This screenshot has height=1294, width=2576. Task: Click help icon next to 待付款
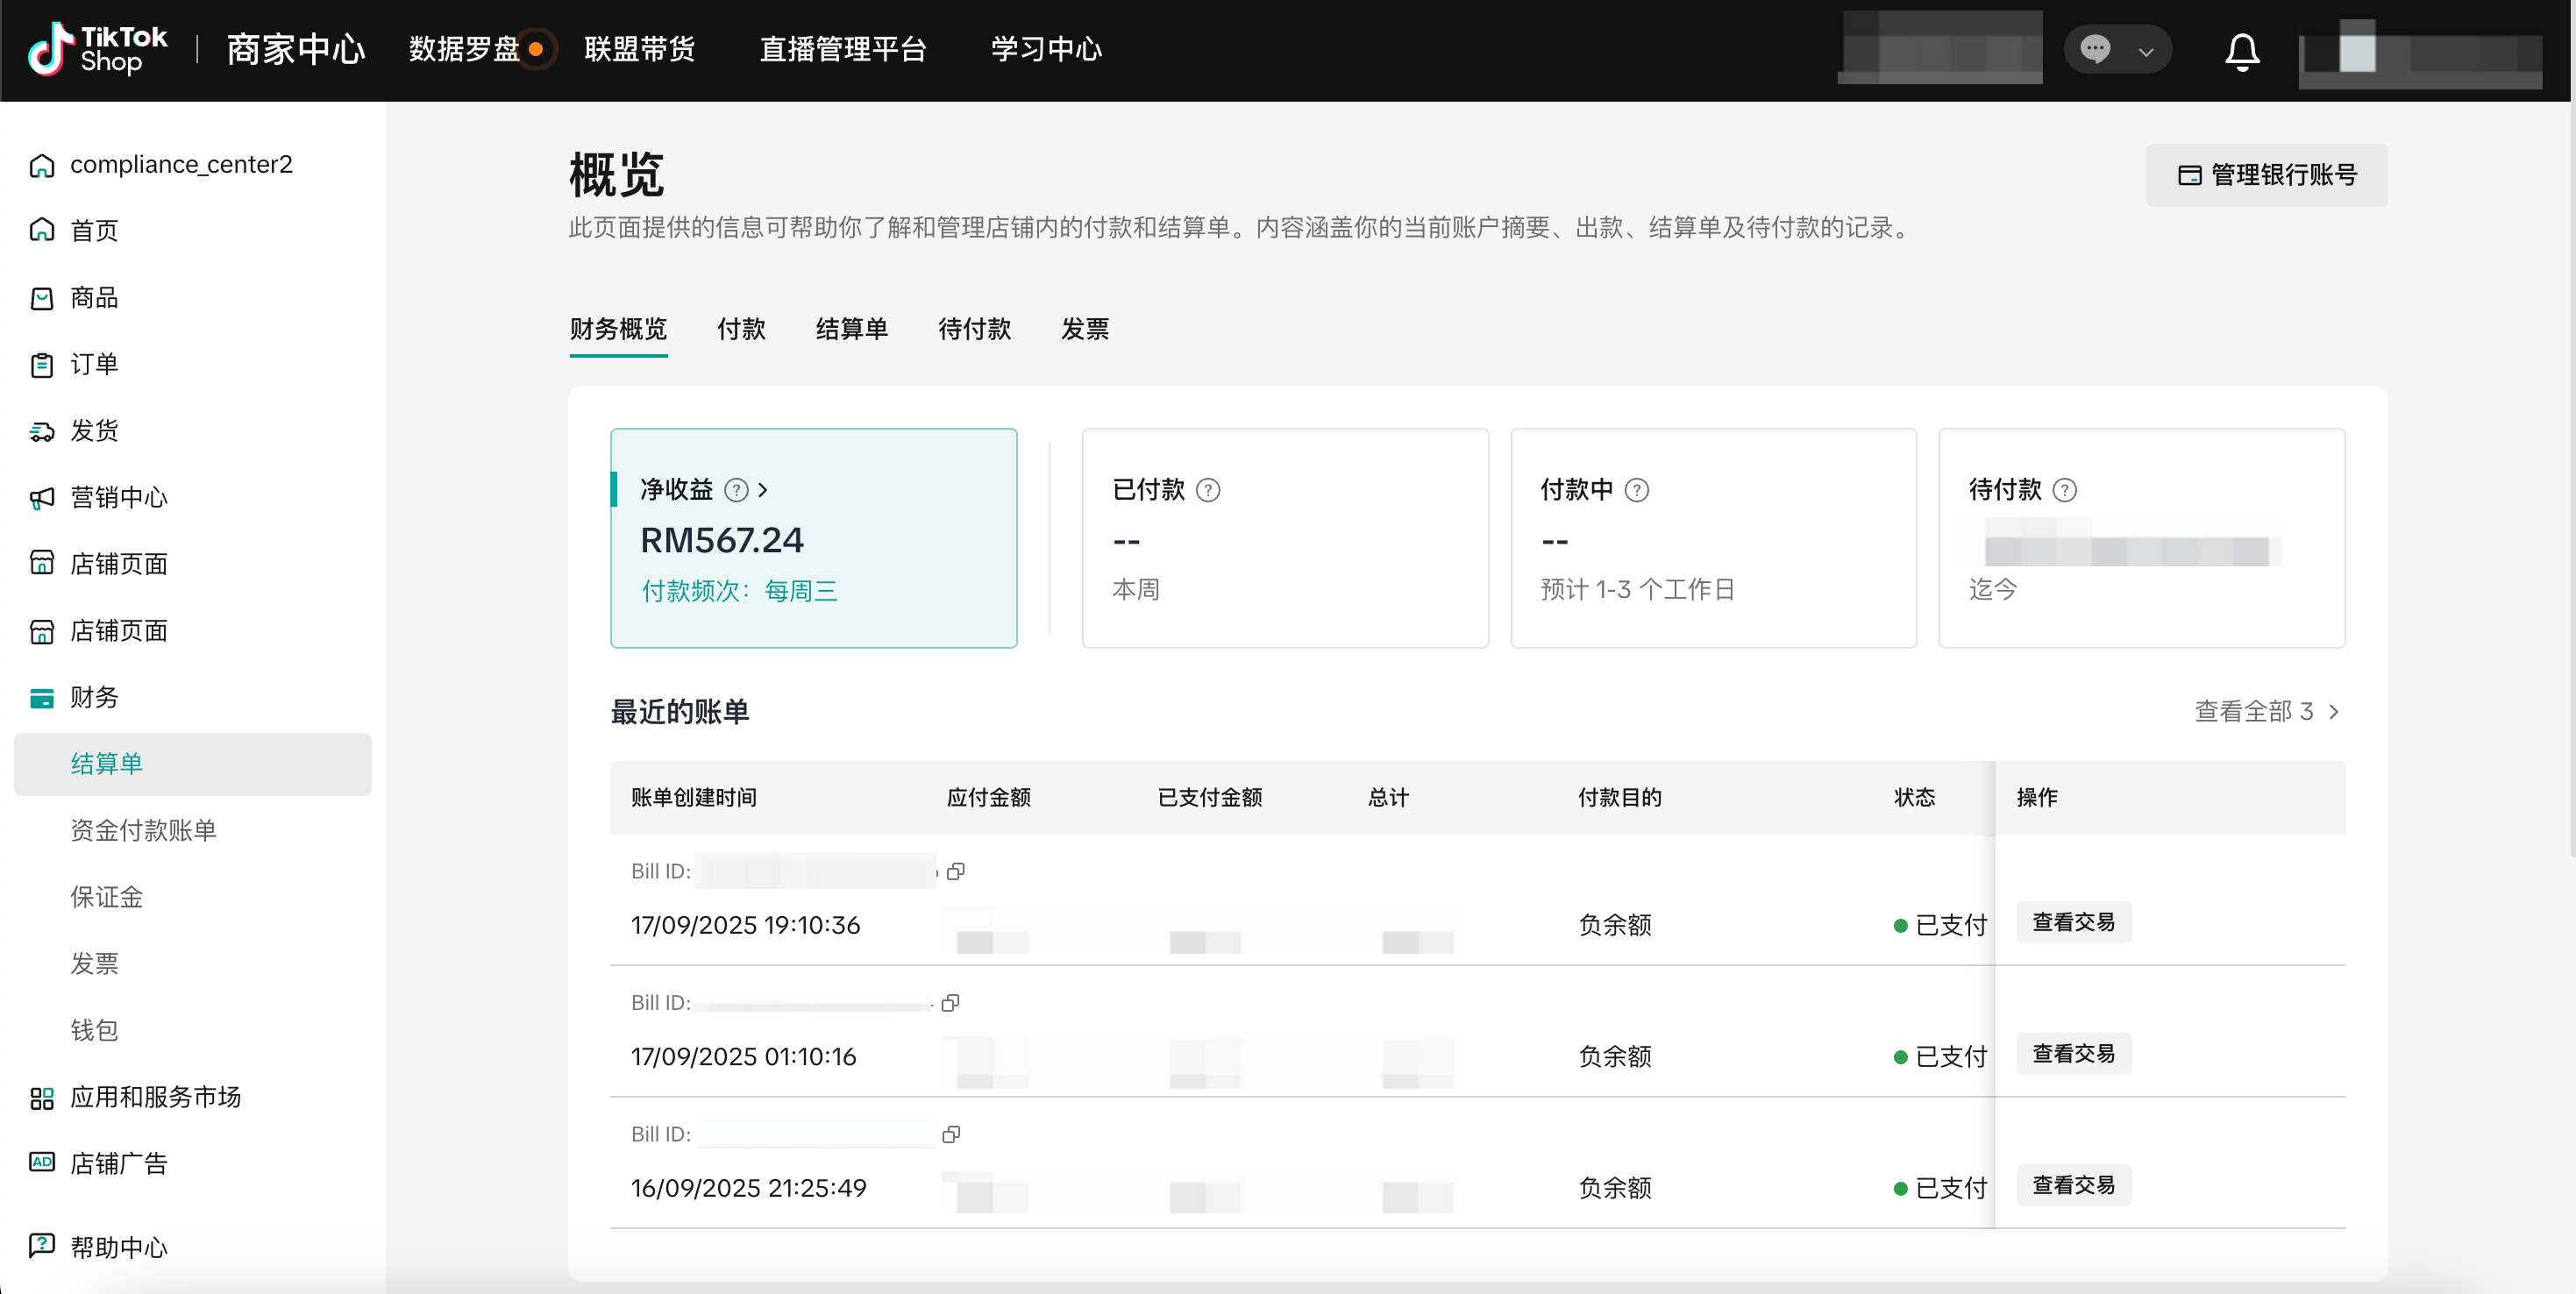point(2064,490)
